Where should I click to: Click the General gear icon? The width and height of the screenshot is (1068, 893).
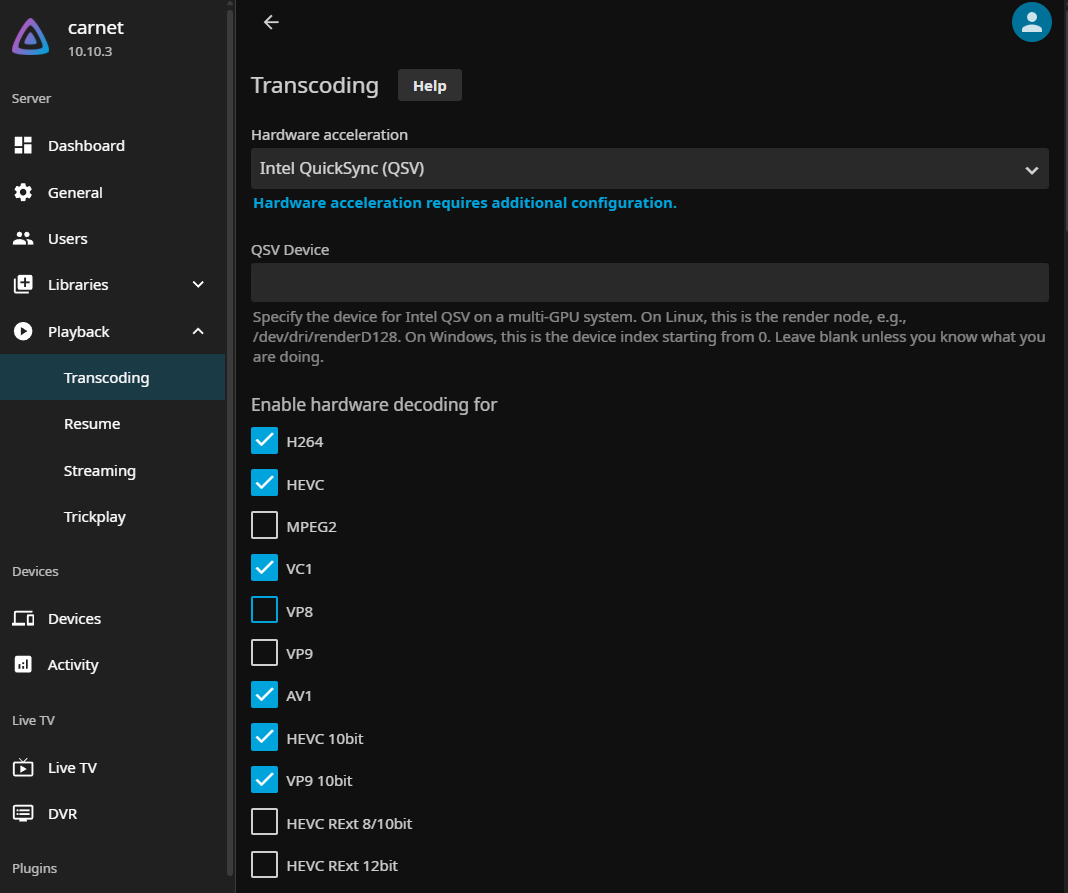23,192
